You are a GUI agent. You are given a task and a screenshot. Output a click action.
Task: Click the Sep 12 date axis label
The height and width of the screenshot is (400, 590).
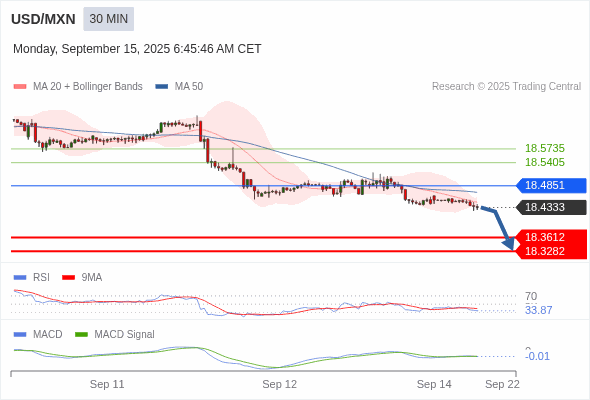click(x=280, y=384)
